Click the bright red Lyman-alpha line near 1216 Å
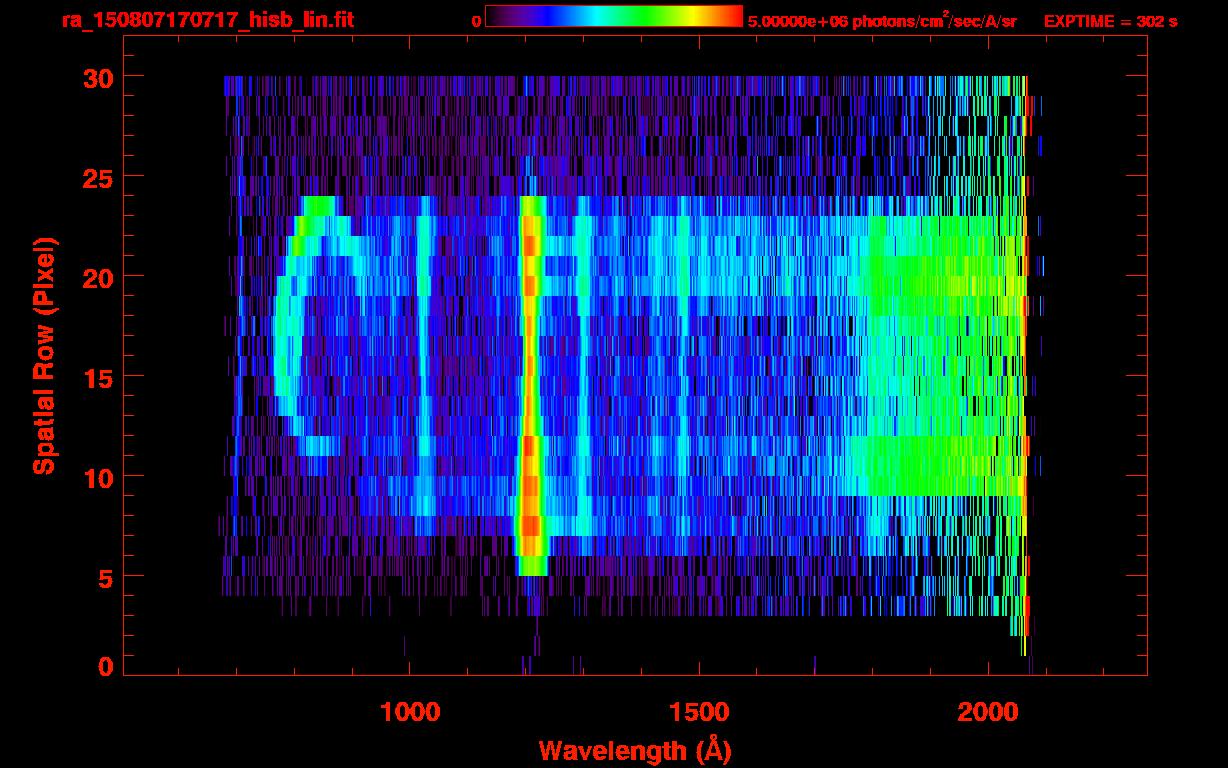Screen dimensions: 1228x768 pos(531,386)
